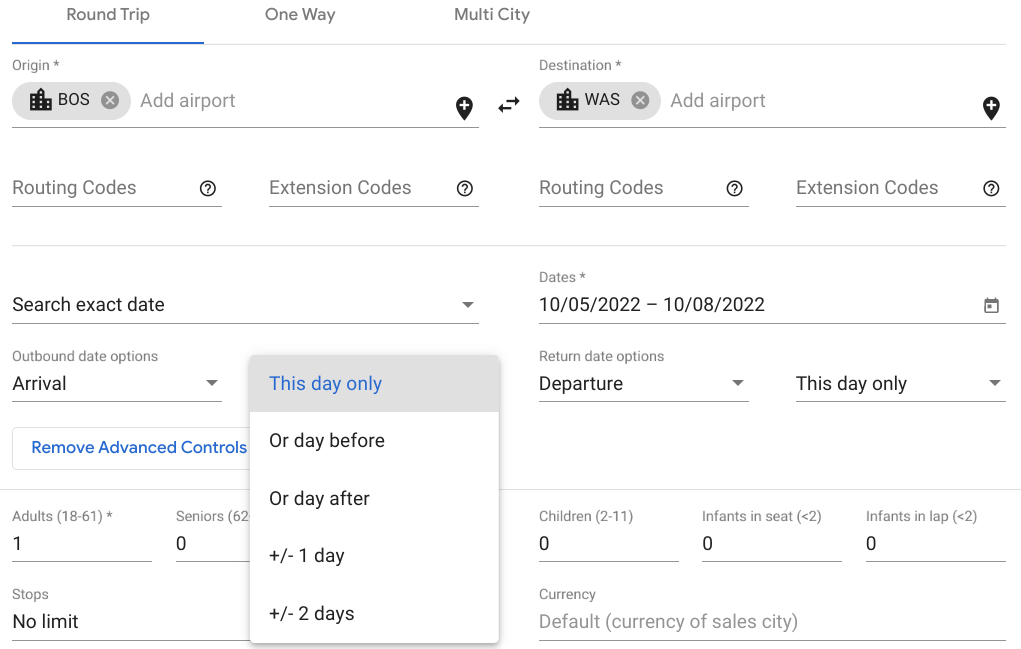Open help for origin Routing Codes

[208, 188]
